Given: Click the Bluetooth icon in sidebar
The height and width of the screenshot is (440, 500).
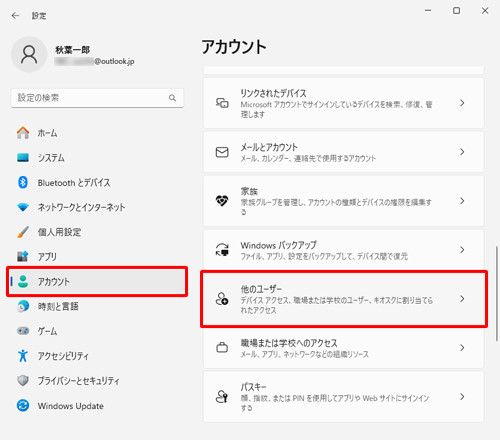Looking at the screenshot, I should point(23,182).
